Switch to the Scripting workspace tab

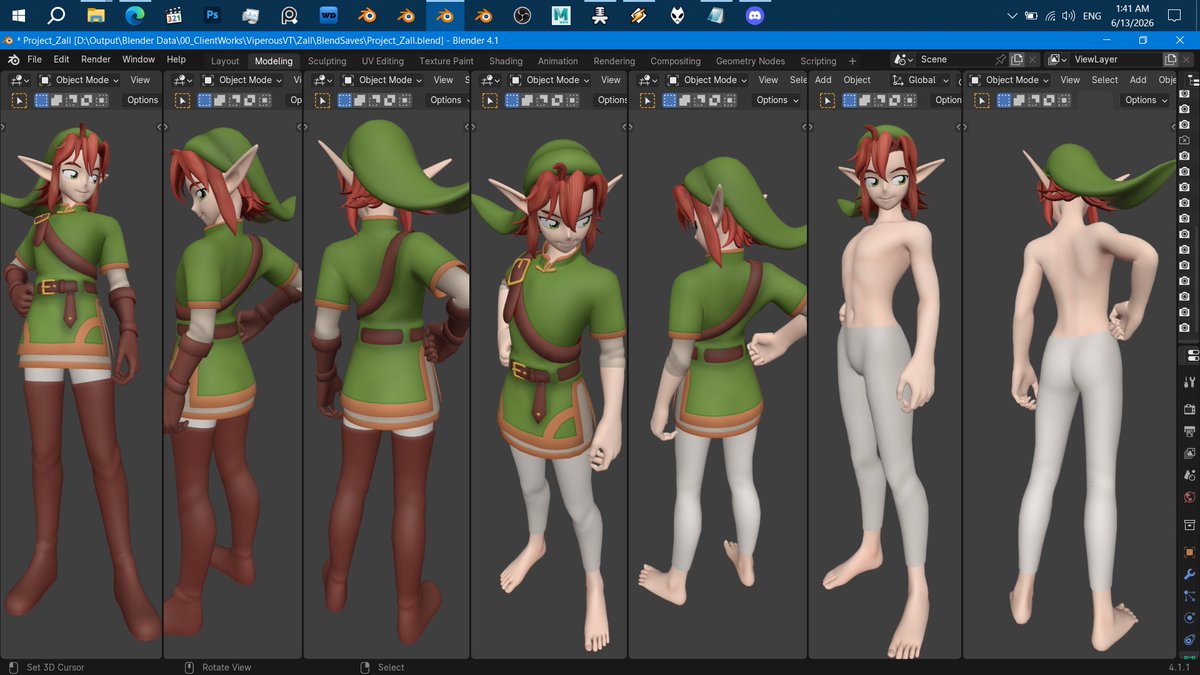[x=818, y=61]
